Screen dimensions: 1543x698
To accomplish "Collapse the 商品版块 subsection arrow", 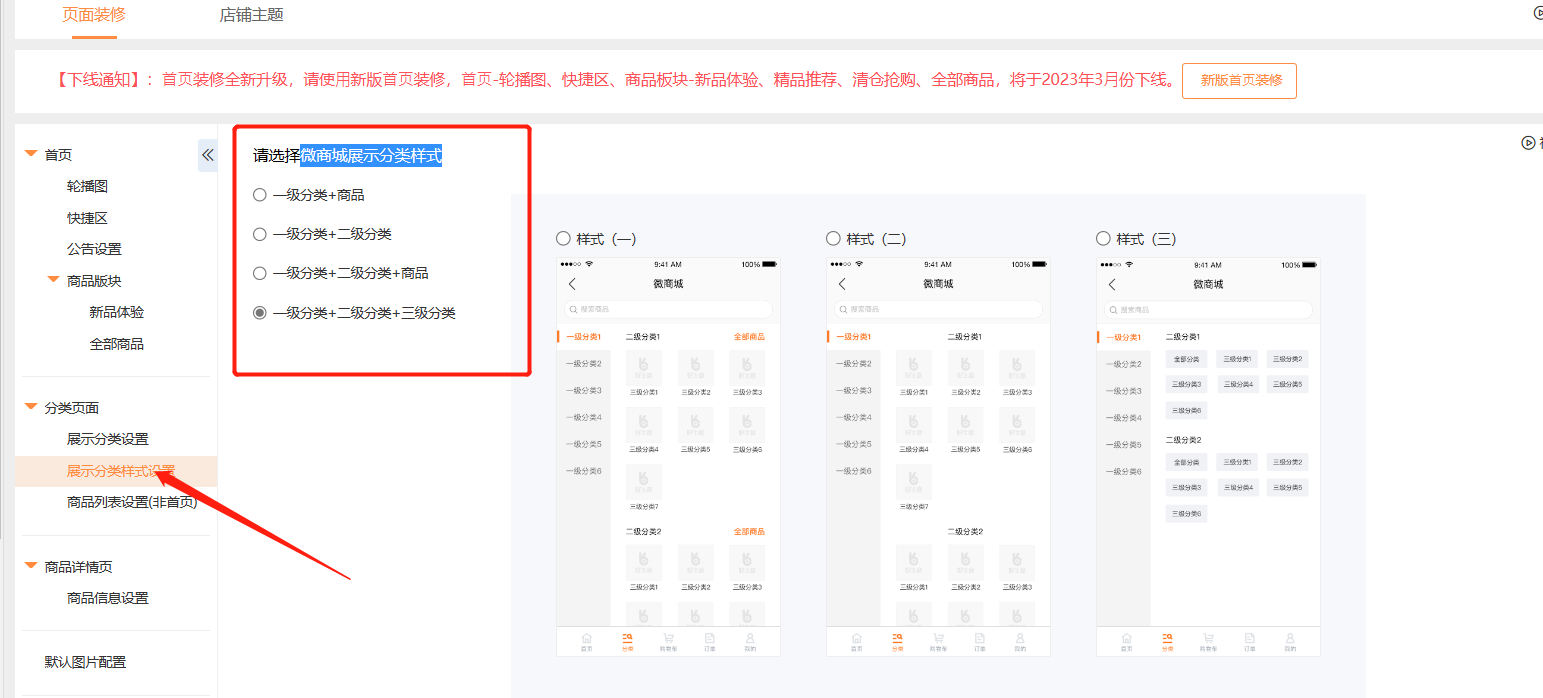I will point(54,280).
